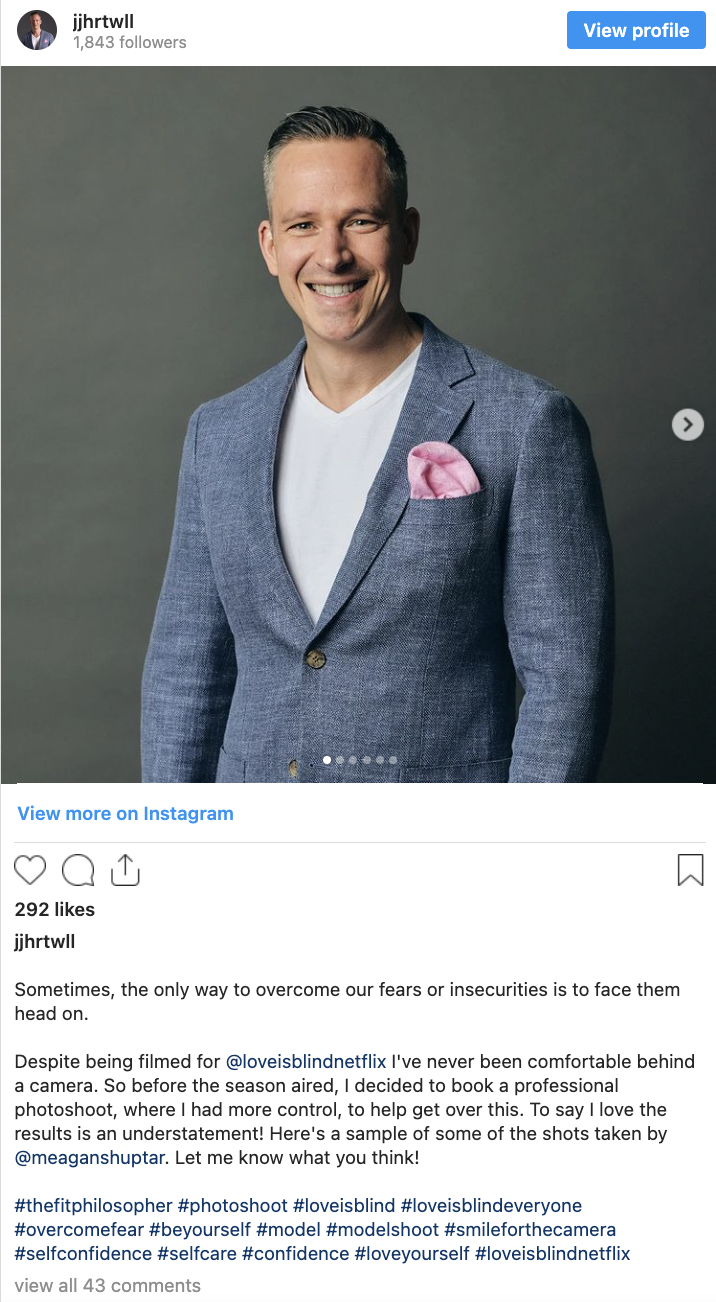The width and height of the screenshot is (716, 1302).
Task: Open the View more on Instagram link
Action: tap(125, 813)
